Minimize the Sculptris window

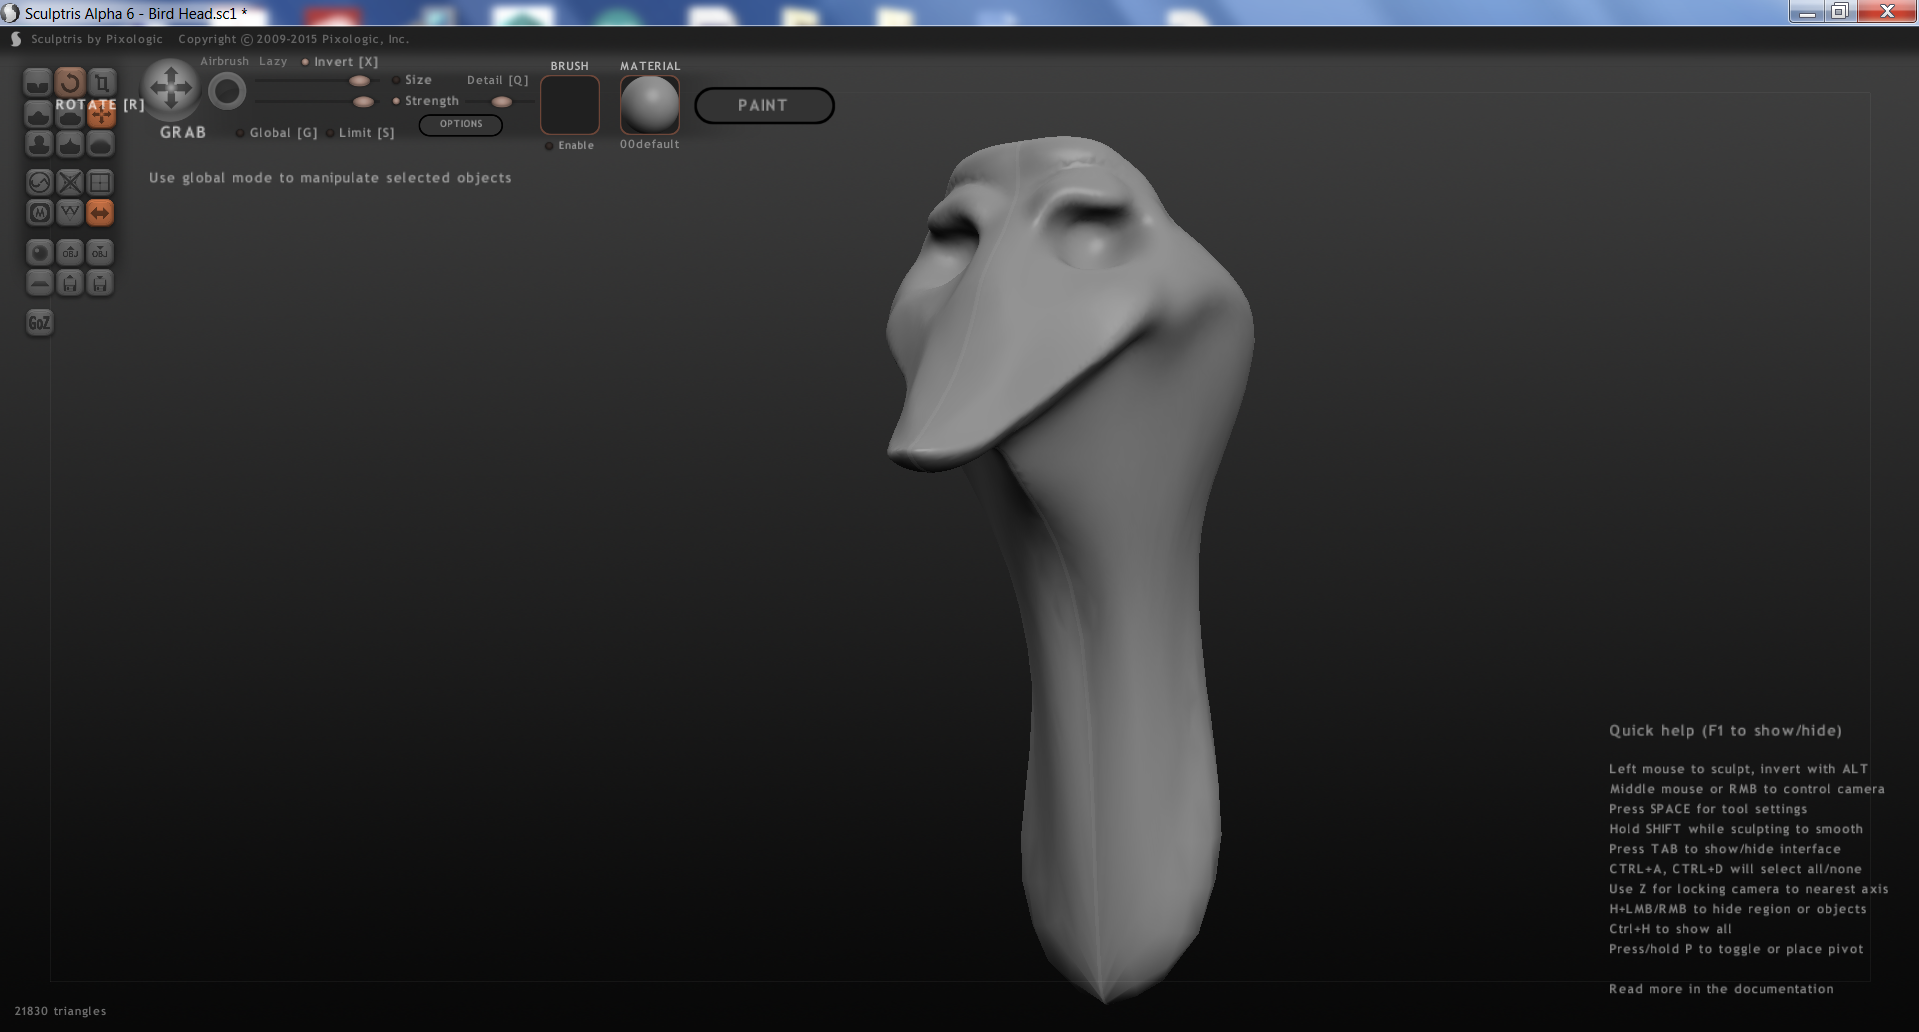tap(1807, 12)
